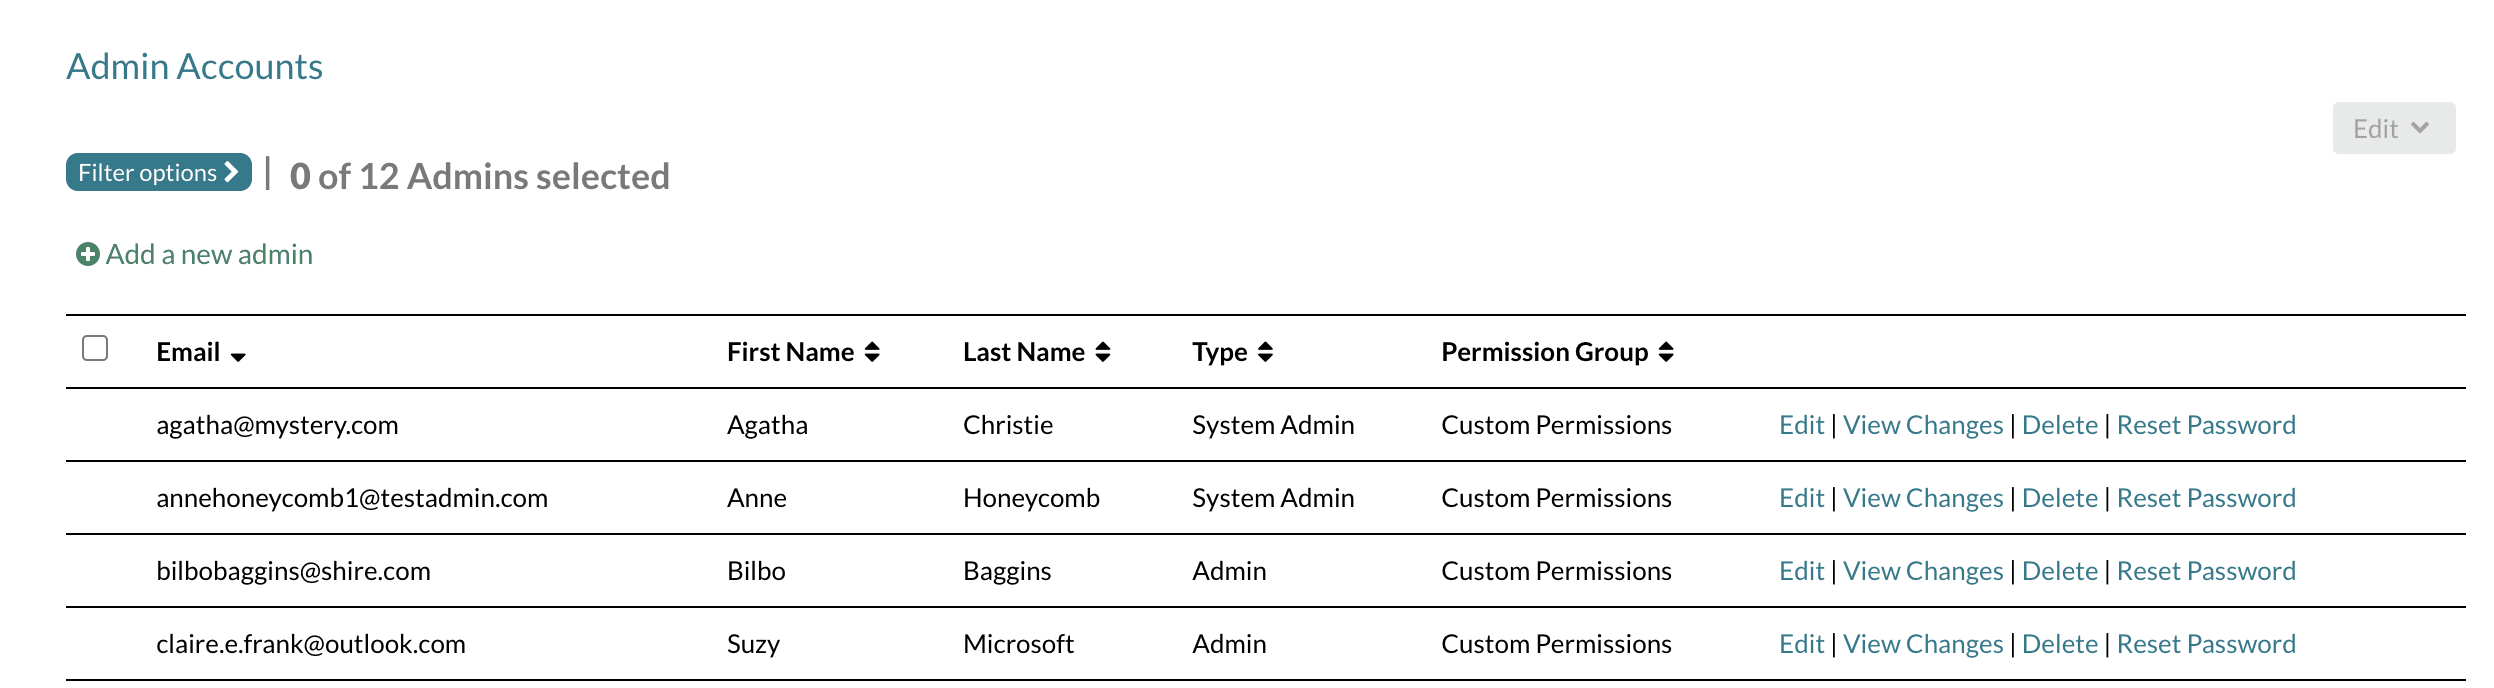Click the Email column header text
Image resolution: width=2494 pixels, height=688 pixels.
pos(188,352)
